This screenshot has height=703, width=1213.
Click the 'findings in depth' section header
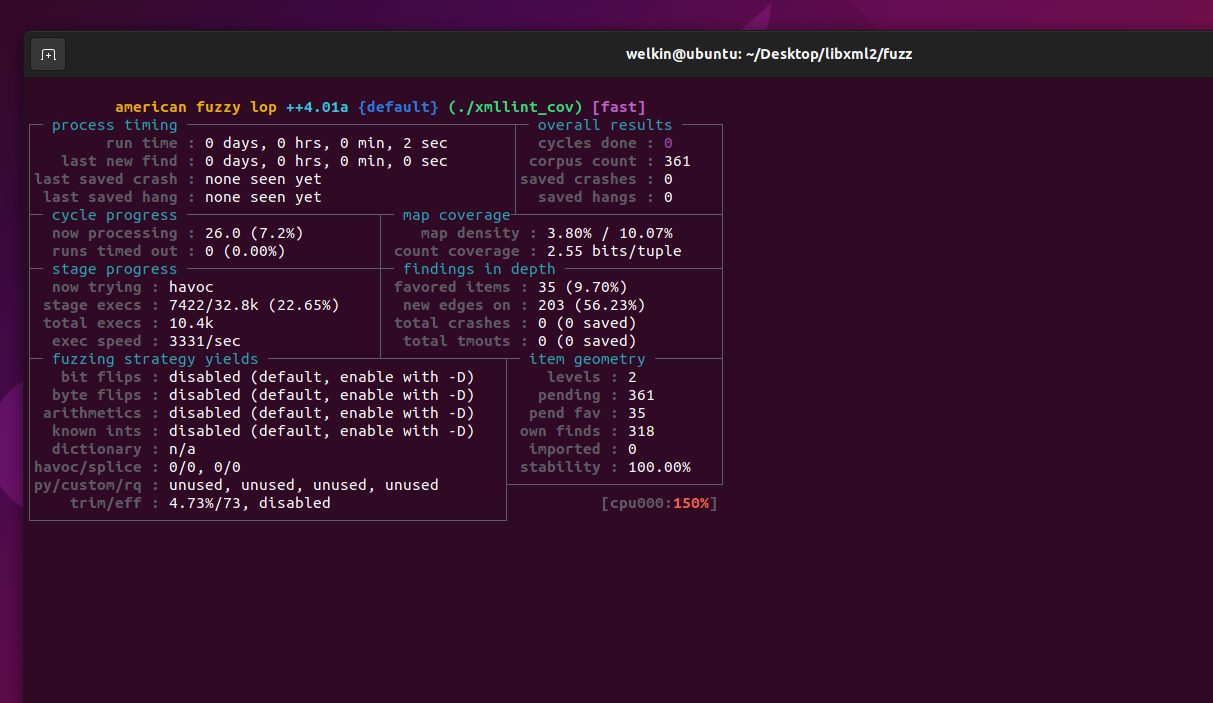click(479, 269)
